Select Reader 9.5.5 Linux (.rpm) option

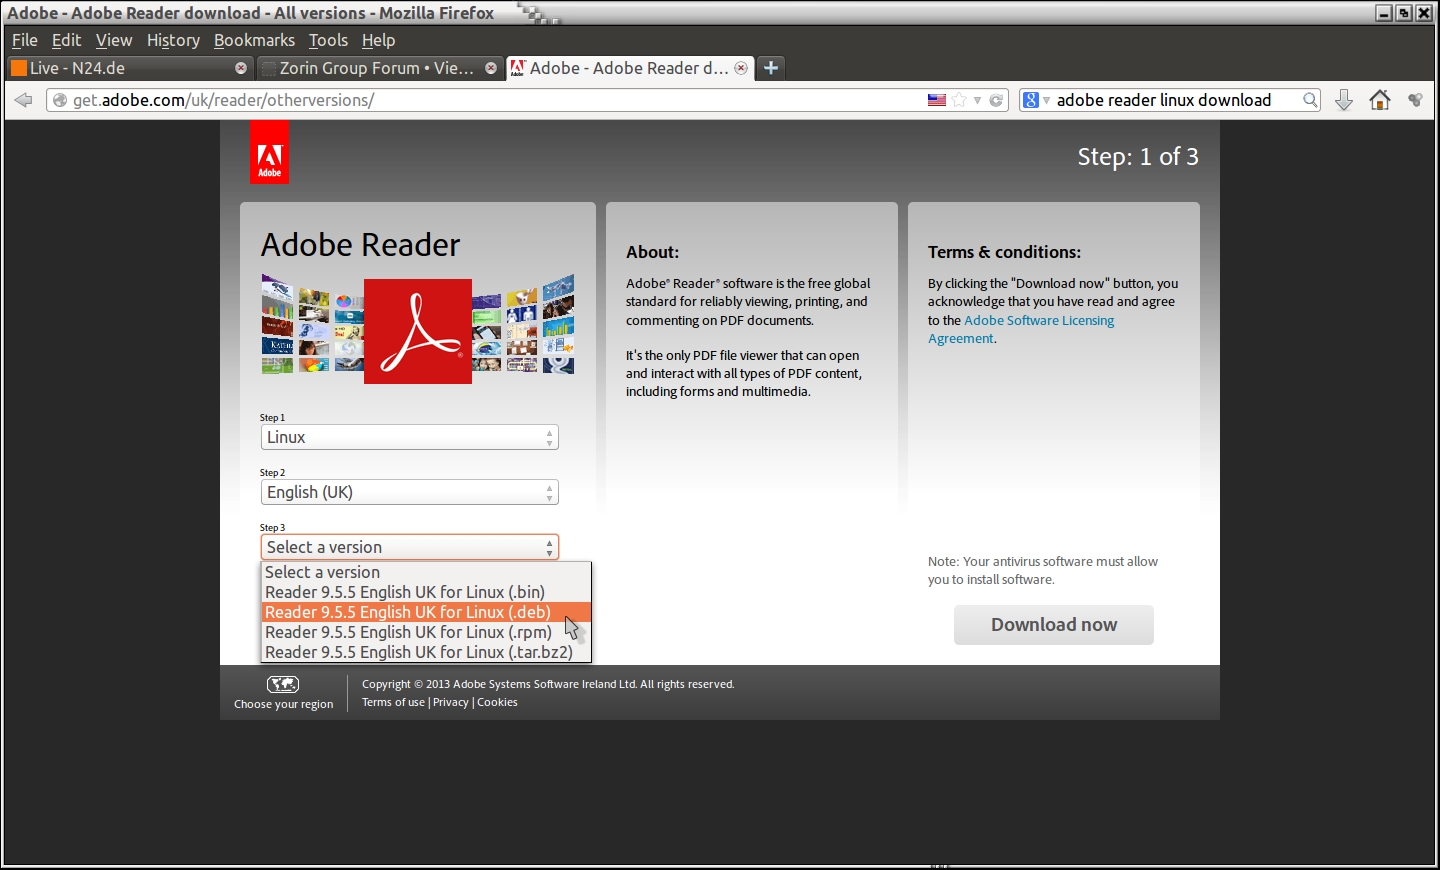point(408,632)
